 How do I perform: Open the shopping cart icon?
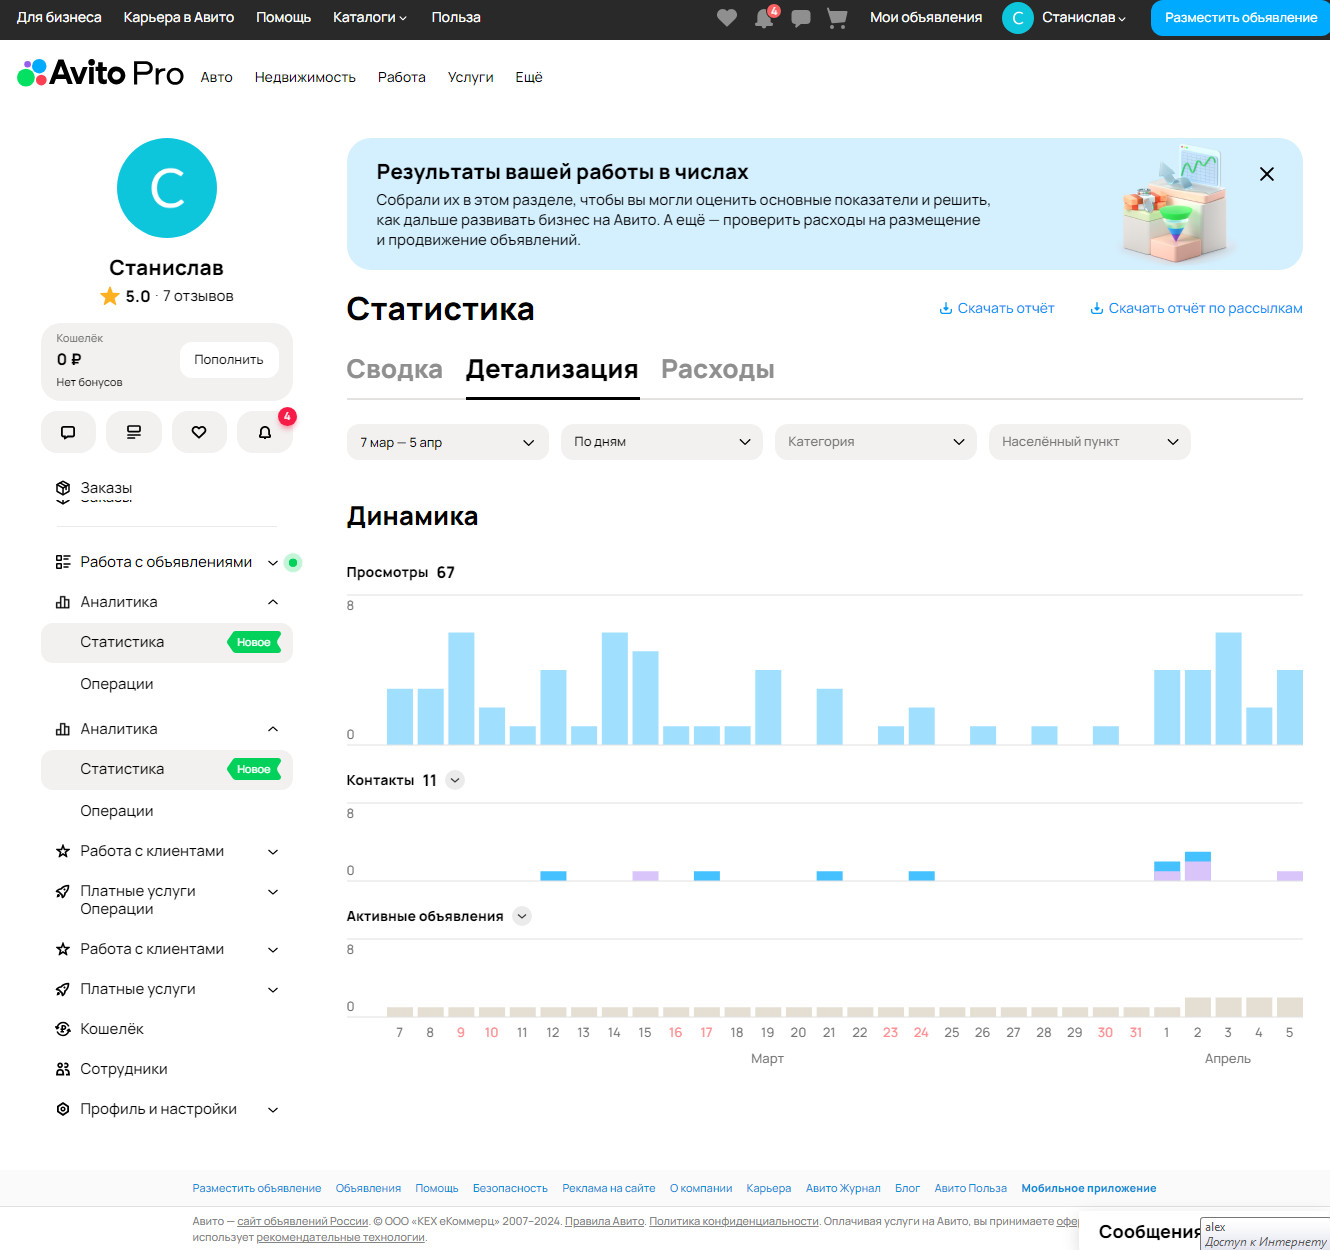(837, 18)
